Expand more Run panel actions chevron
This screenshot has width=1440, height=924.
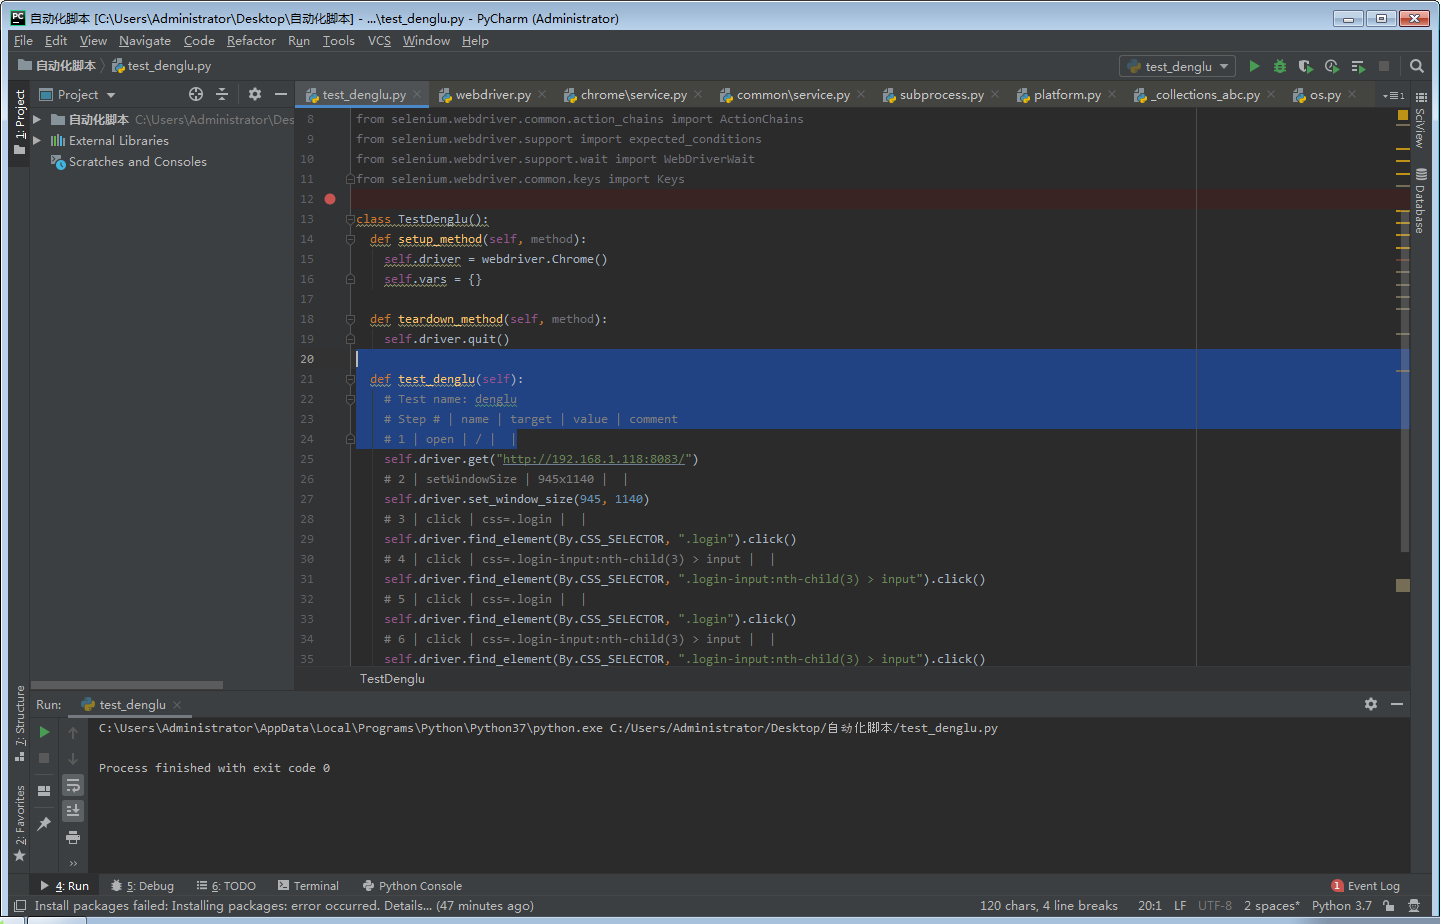pos(73,863)
